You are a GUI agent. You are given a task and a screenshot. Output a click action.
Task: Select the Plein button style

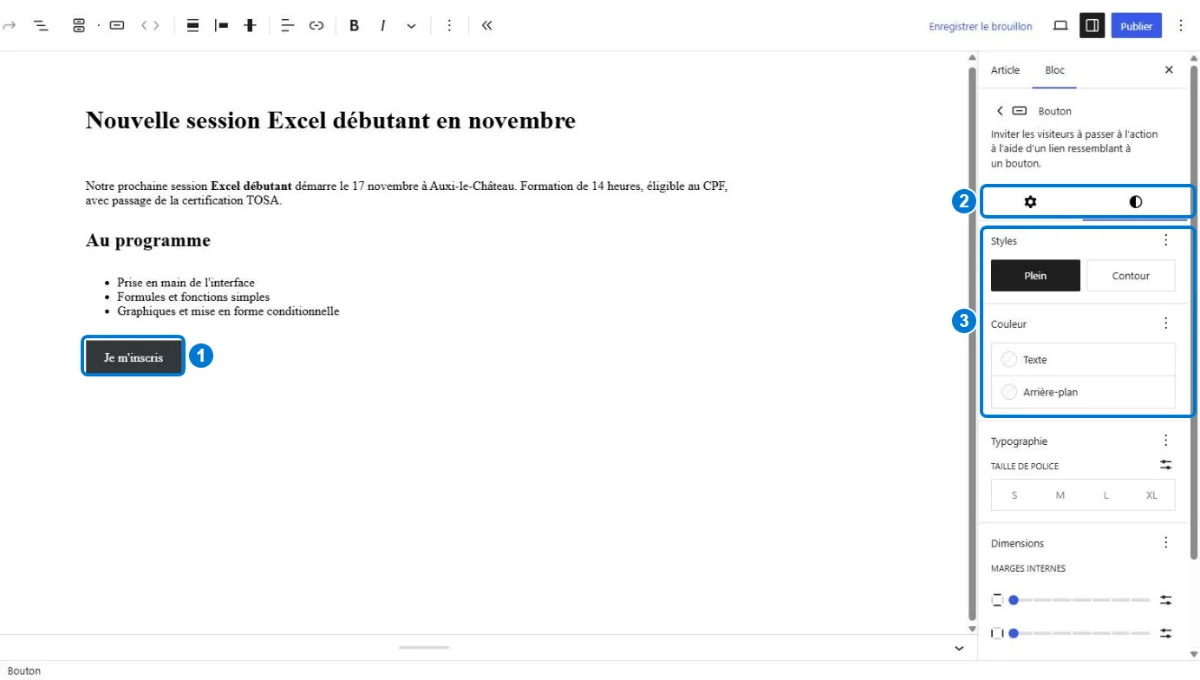click(1035, 276)
